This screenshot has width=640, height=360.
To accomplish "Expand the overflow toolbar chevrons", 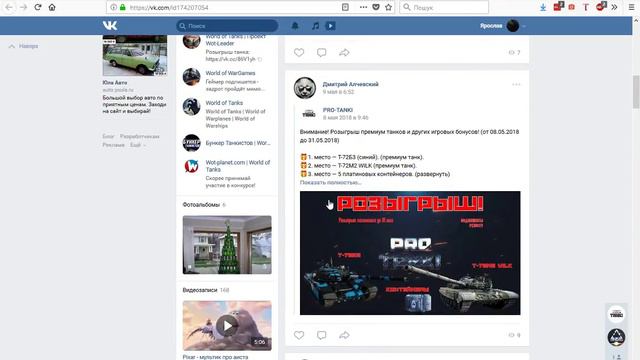I will (x=614, y=7).
